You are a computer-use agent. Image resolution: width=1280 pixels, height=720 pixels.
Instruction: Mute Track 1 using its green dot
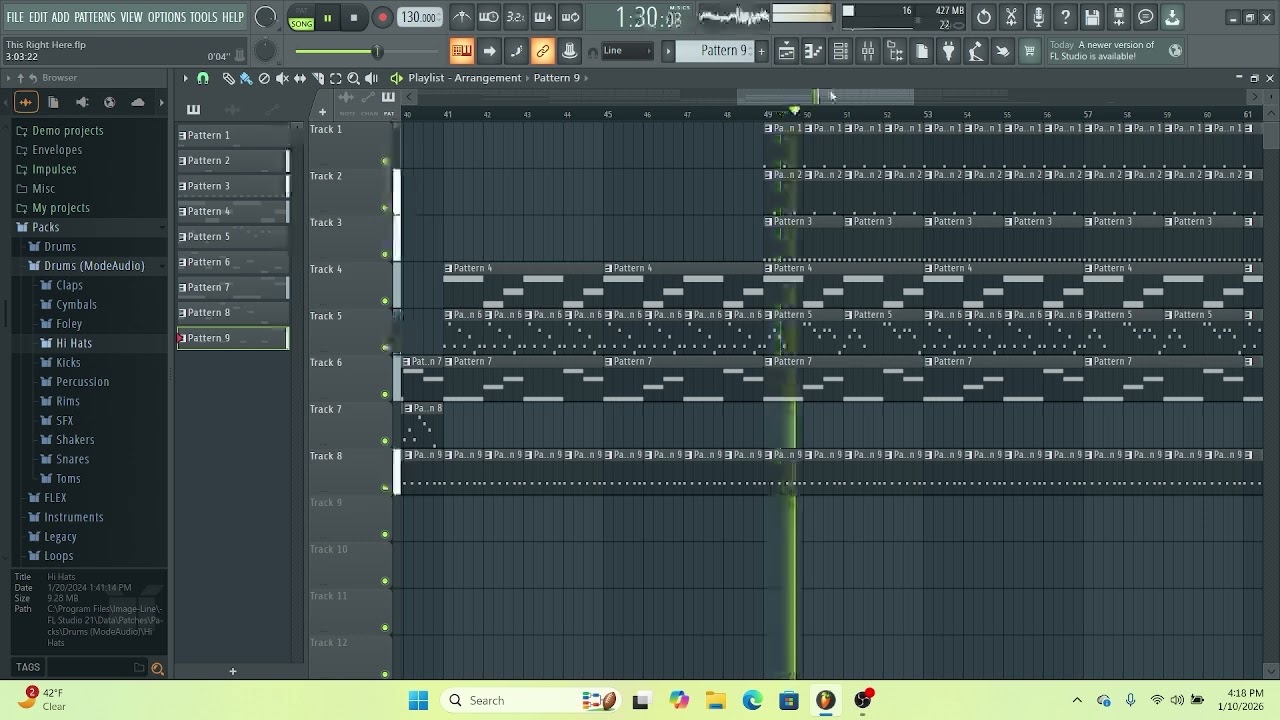point(386,161)
